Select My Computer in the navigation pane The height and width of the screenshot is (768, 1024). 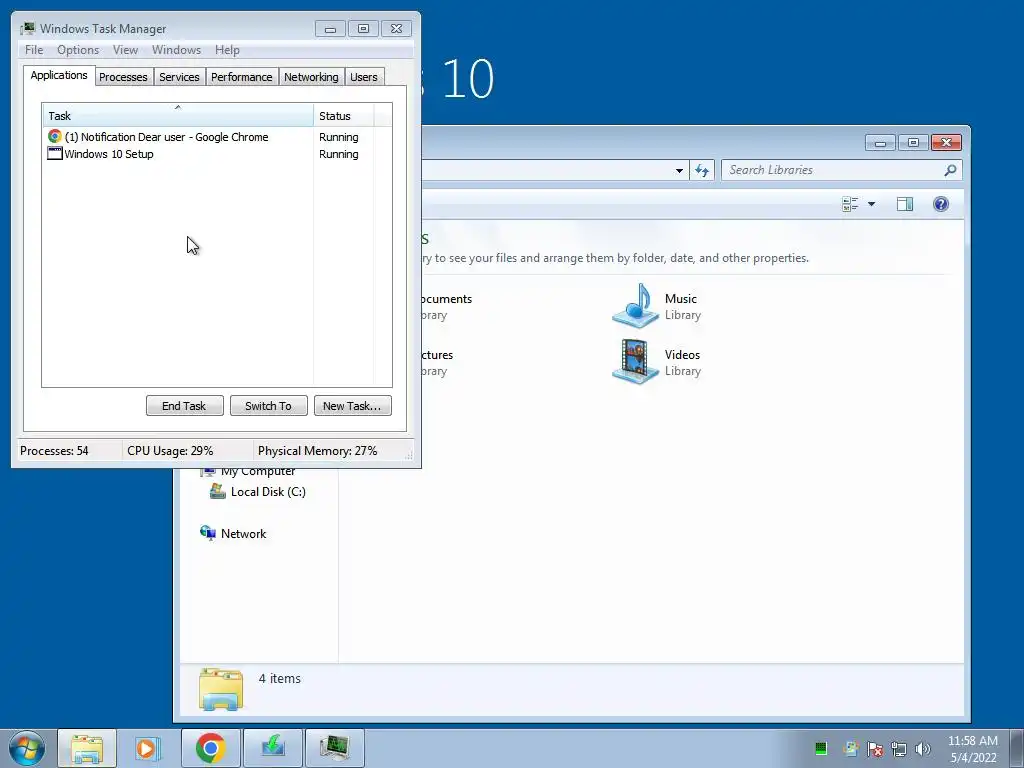pos(248,472)
